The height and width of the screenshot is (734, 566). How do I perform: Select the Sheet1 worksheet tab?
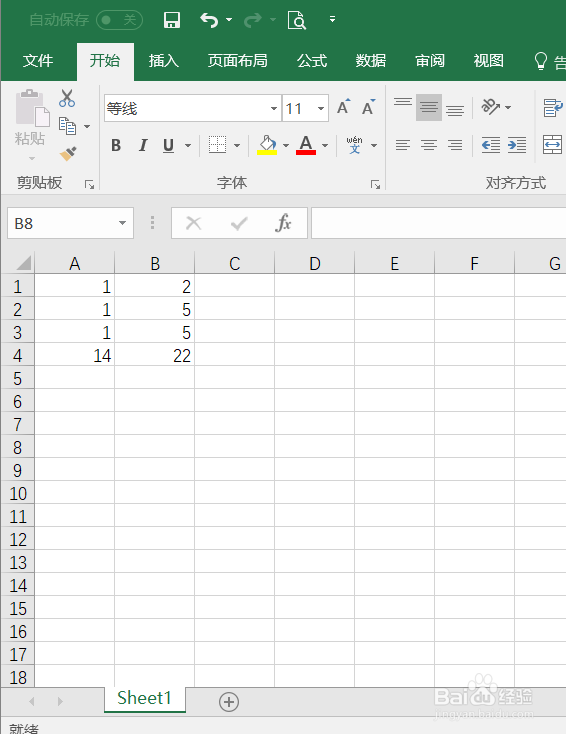pyautogui.click(x=145, y=698)
